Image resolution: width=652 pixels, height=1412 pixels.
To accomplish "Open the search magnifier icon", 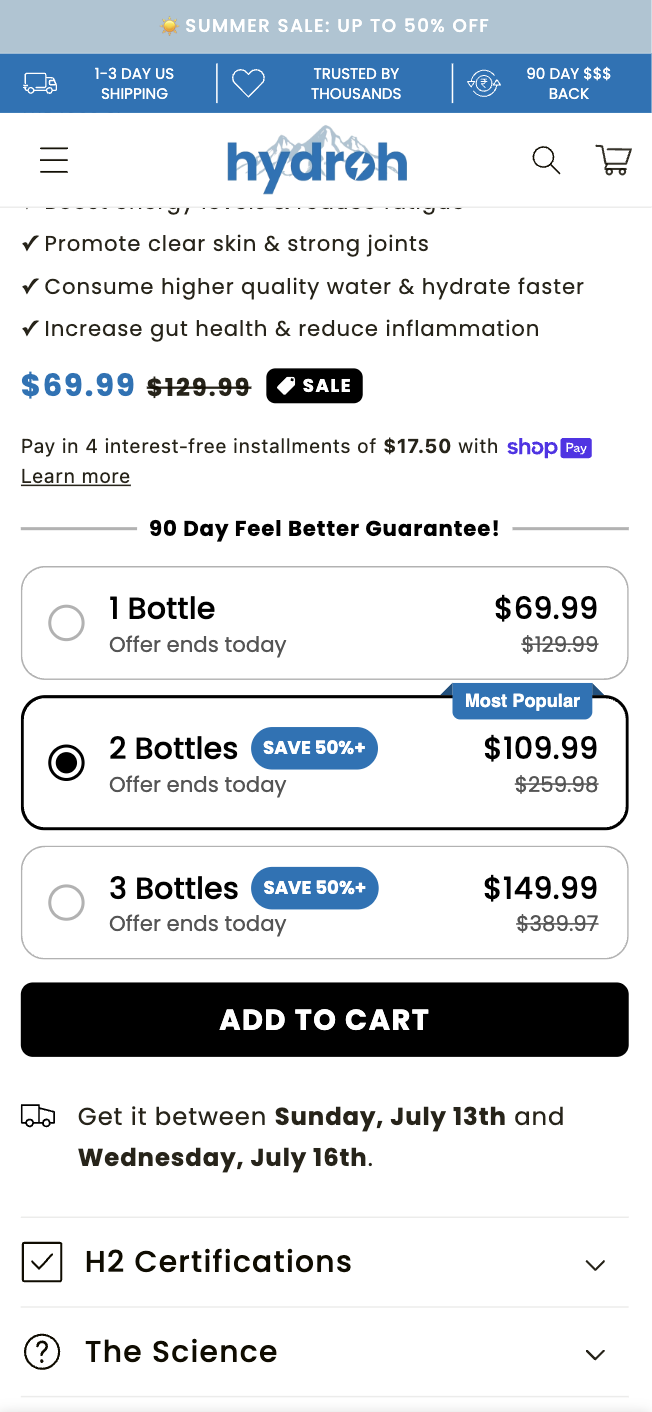I will click(x=546, y=160).
